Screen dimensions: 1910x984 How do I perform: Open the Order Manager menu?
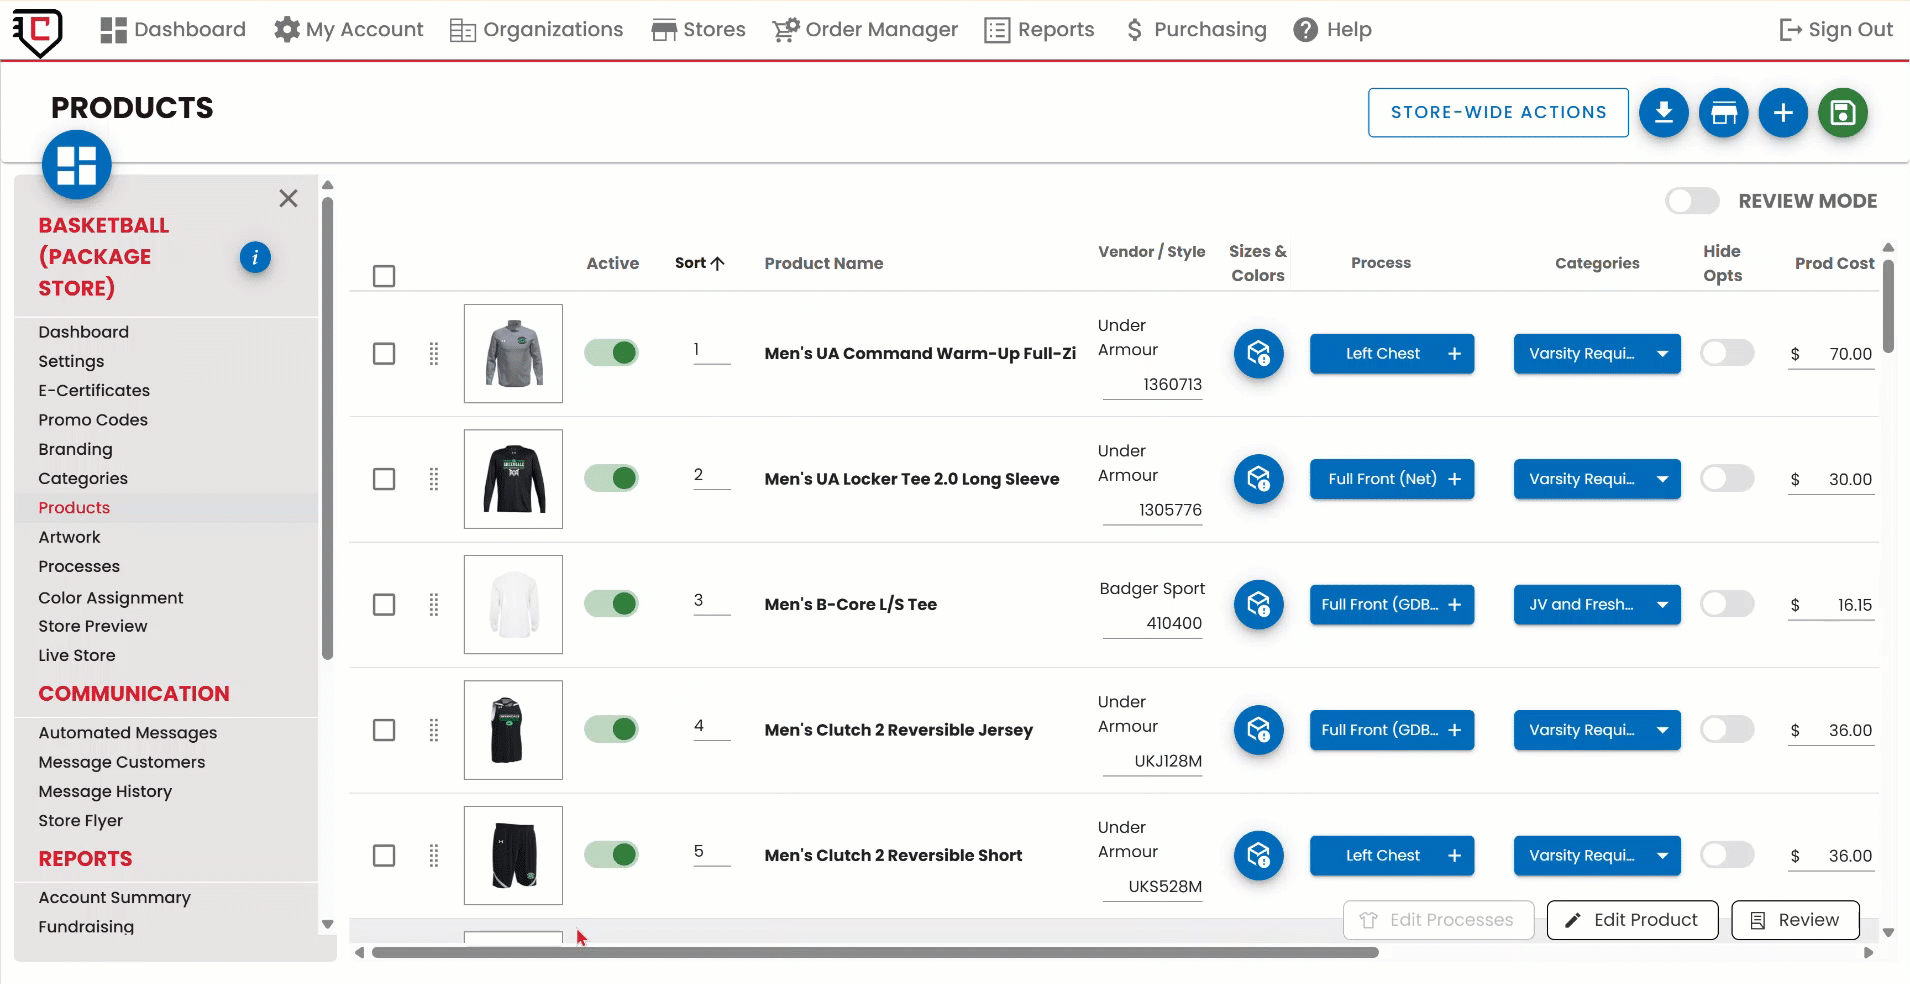865,30
